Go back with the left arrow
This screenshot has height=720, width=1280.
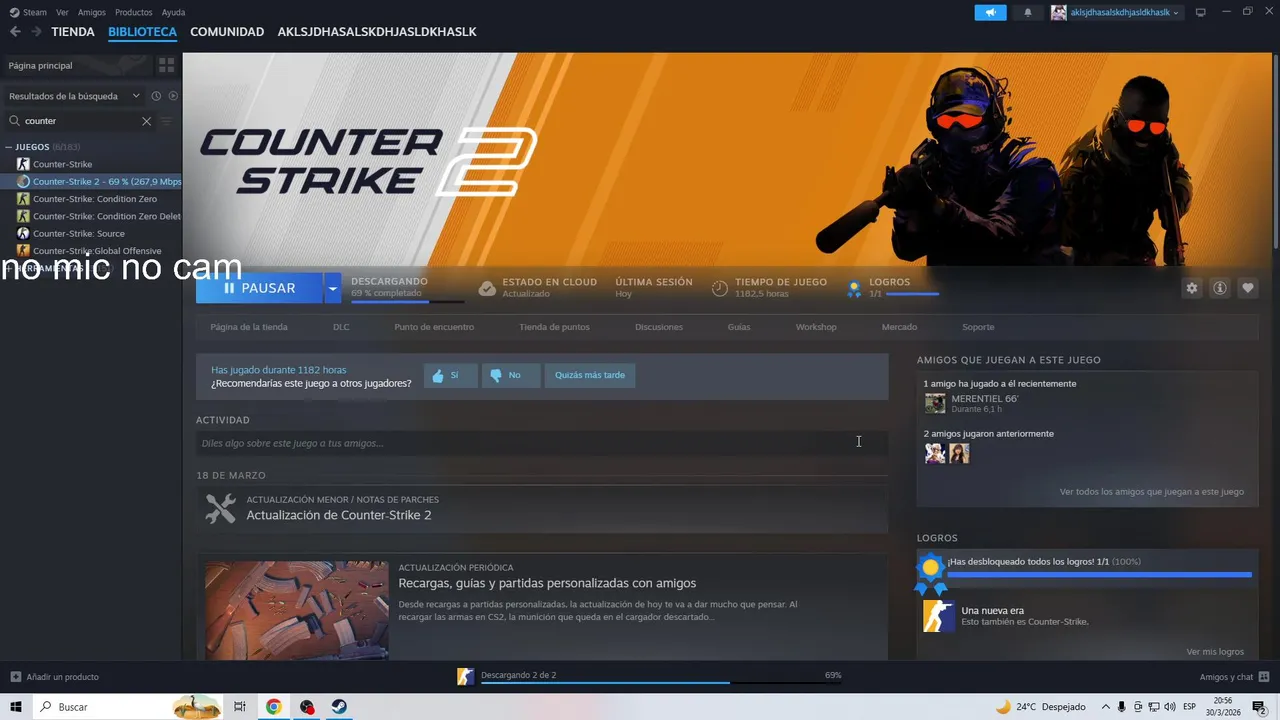tap(15, 32)
